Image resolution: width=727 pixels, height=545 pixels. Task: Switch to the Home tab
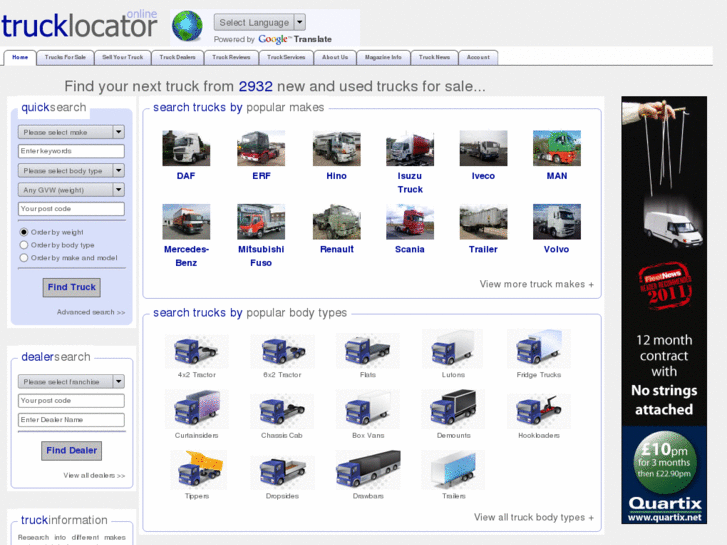pos(20,58)
